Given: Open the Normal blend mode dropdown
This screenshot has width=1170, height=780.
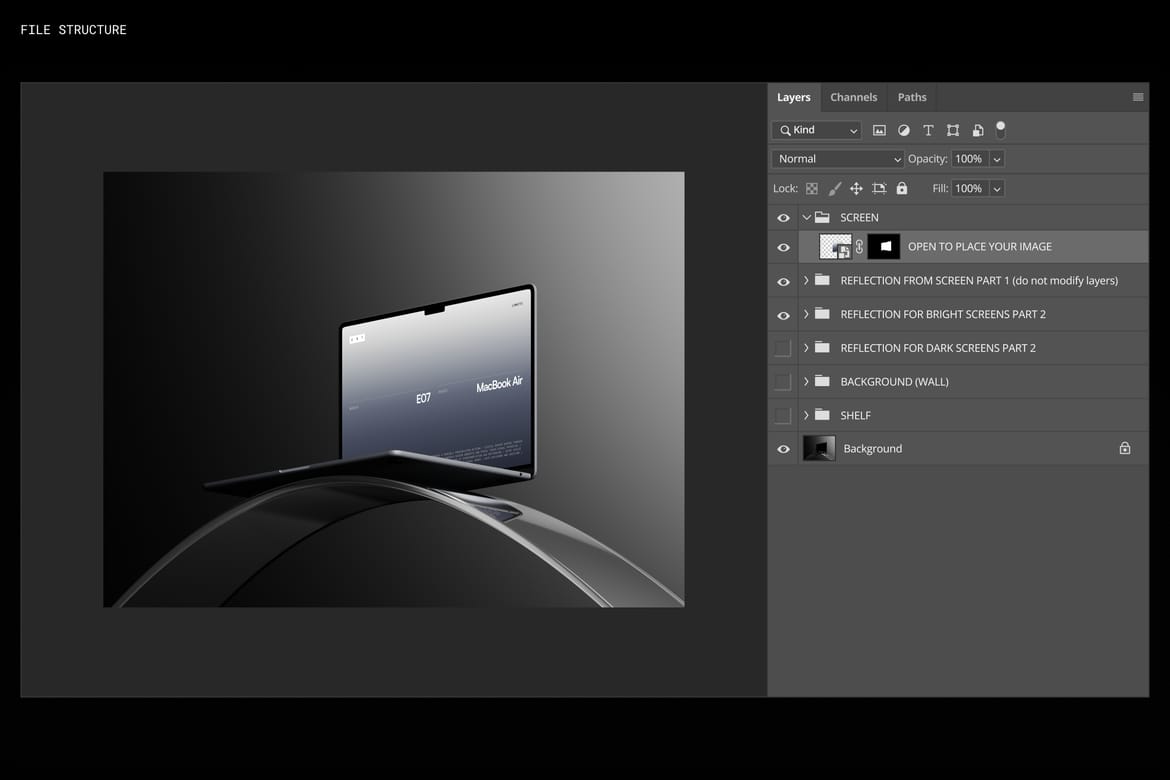Looking at the screenshot, I should (x=838, y=159).
